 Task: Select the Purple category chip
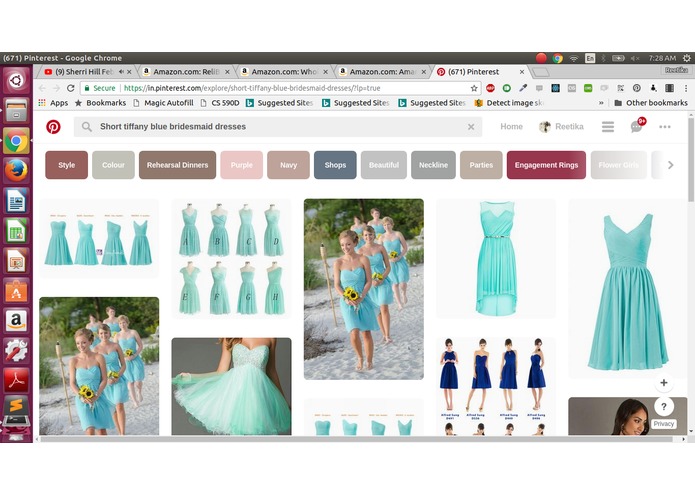click(242, 165)
